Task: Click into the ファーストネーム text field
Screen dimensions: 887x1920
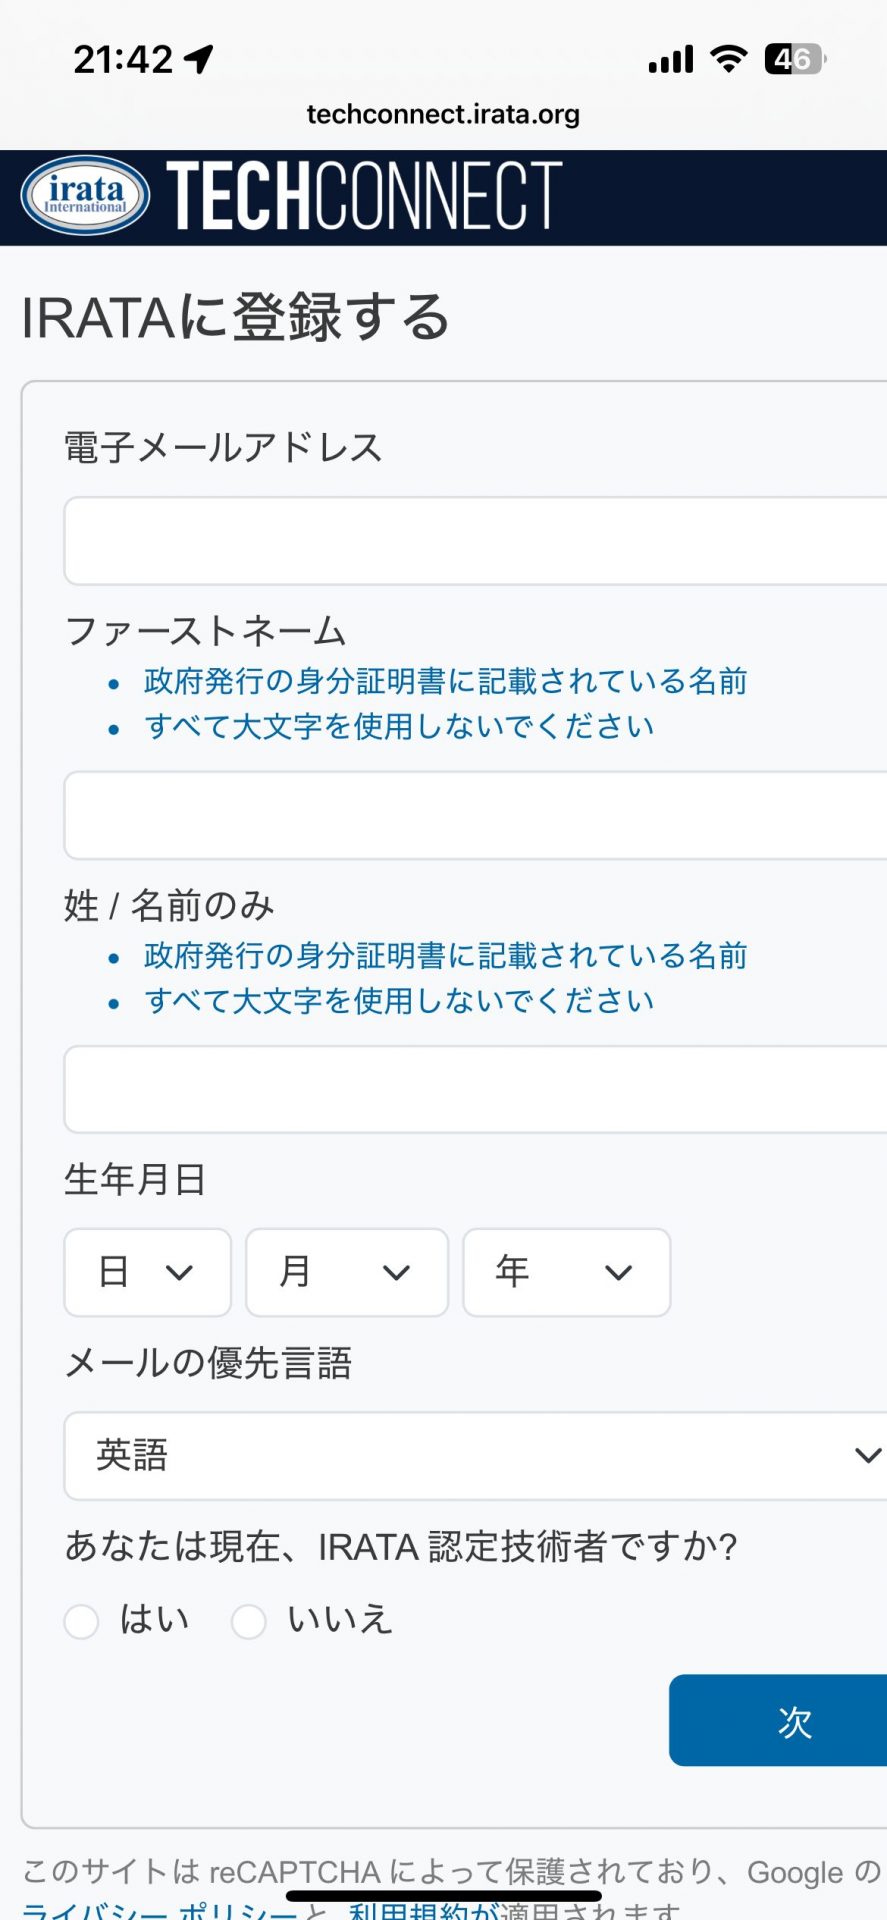Action: pos(475,815)
